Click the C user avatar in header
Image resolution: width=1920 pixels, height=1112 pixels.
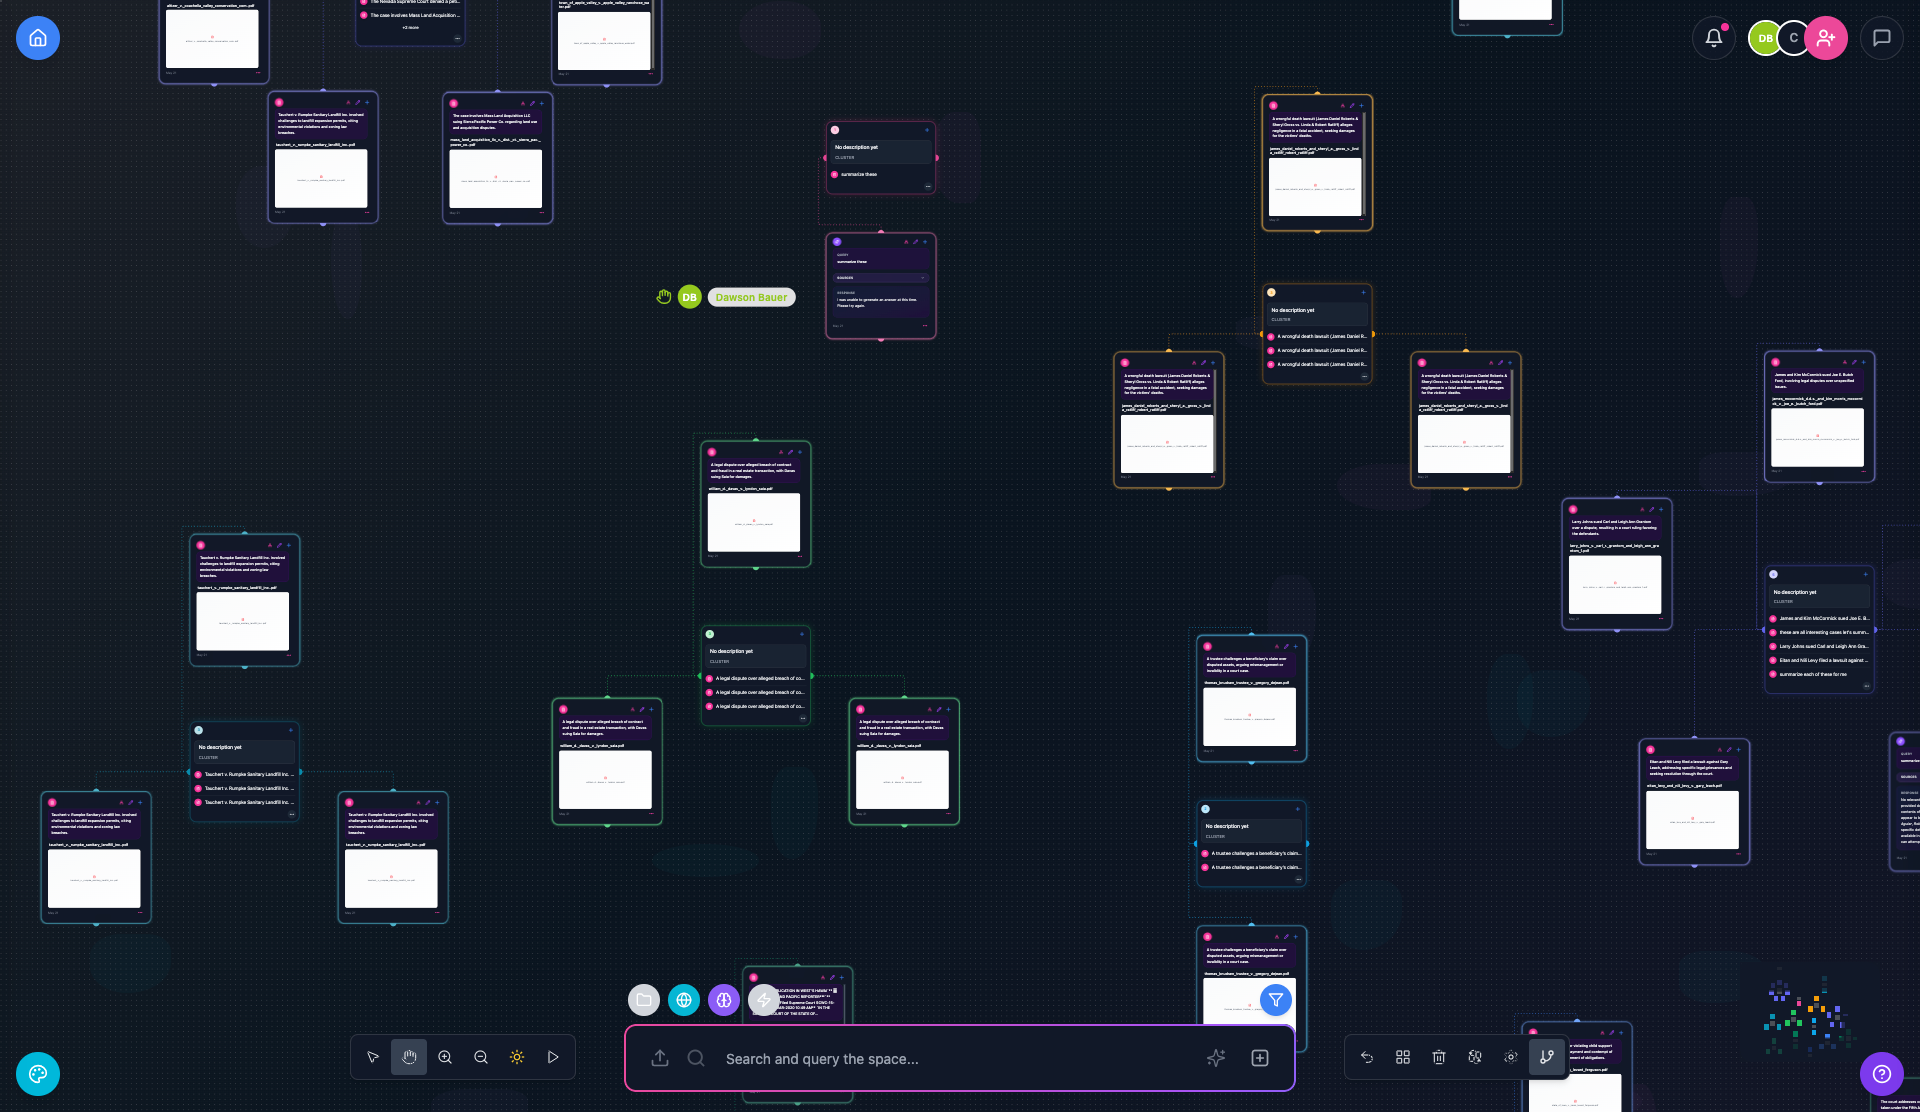coord(1794,38)
